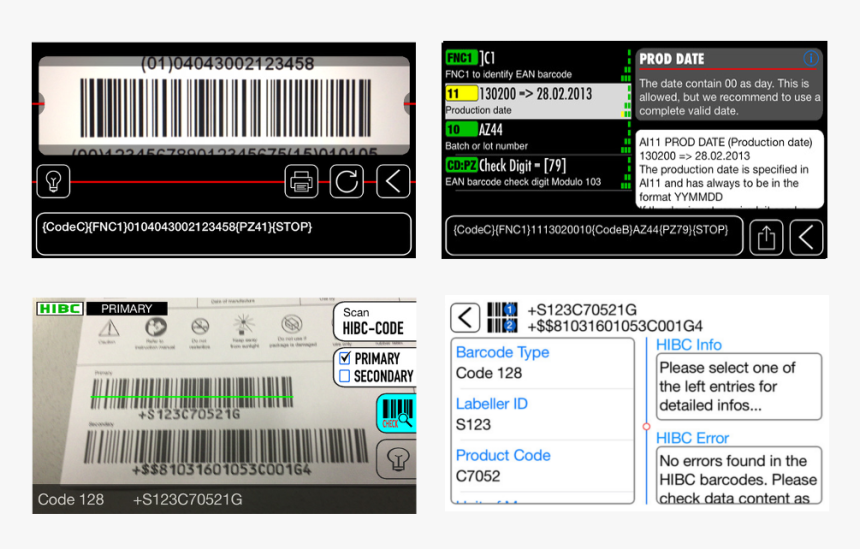Image resolution: width=860 pixels, height=549 pixels.
Task: Toggle the light bulb in HIBC scanner
Action: [x=397, y=459]
